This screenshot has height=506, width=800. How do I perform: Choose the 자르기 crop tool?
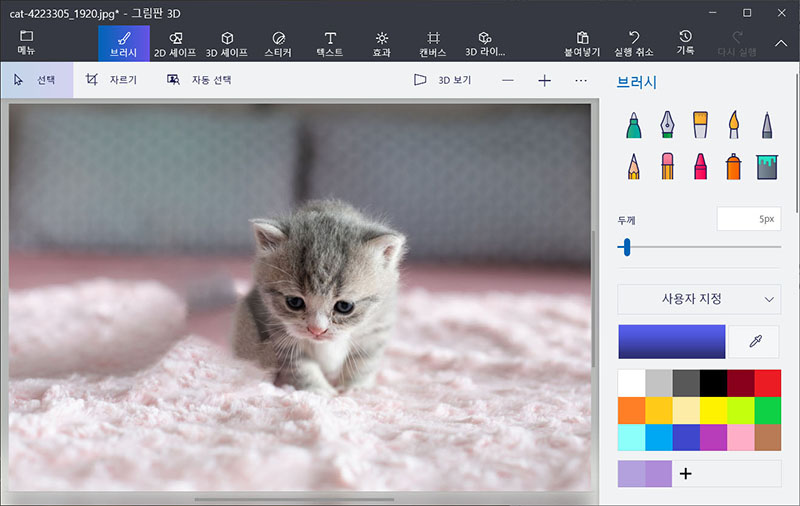111,80
